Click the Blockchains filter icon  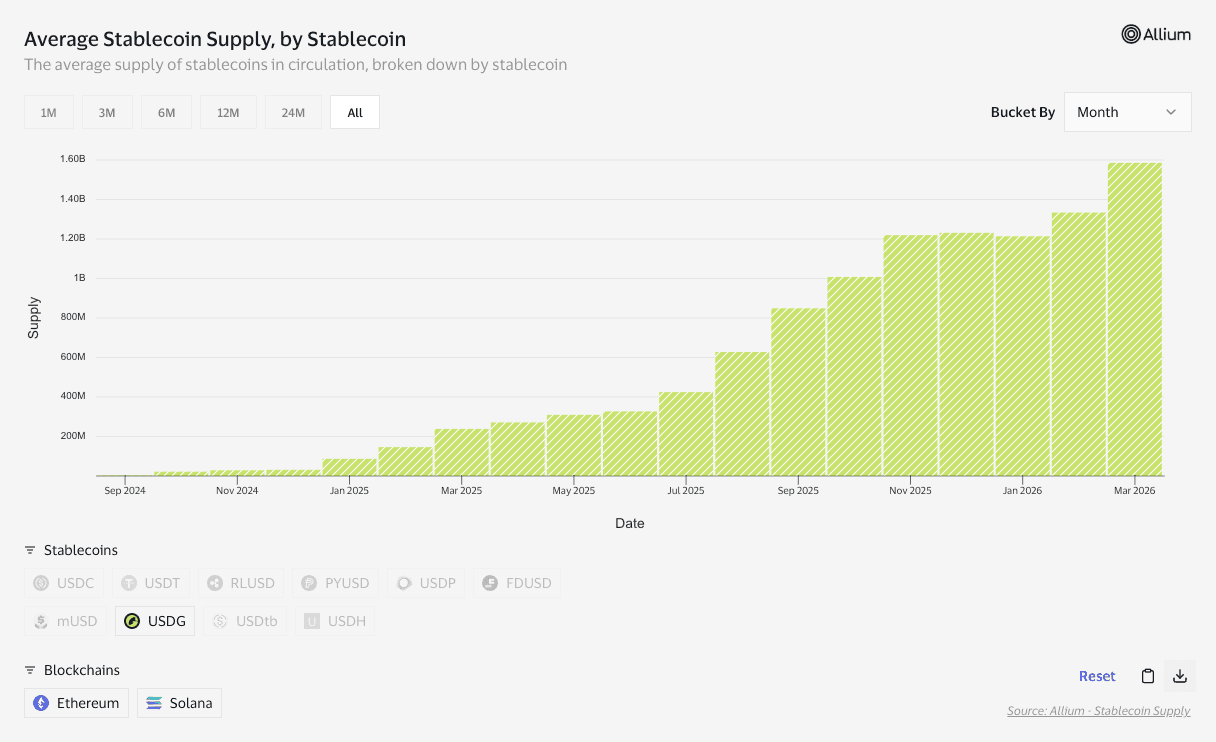pyautogui.click(x=30, y=670)
